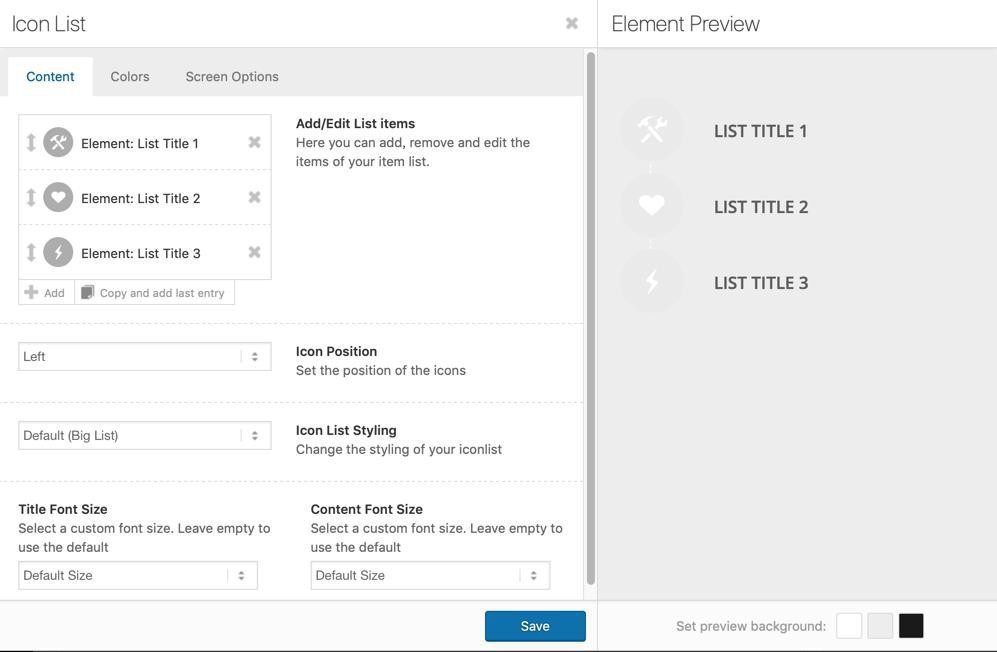The height and width of the screenshot is (652, 997).
Task: Remove the List Title 3 entry
Action: 255,253
